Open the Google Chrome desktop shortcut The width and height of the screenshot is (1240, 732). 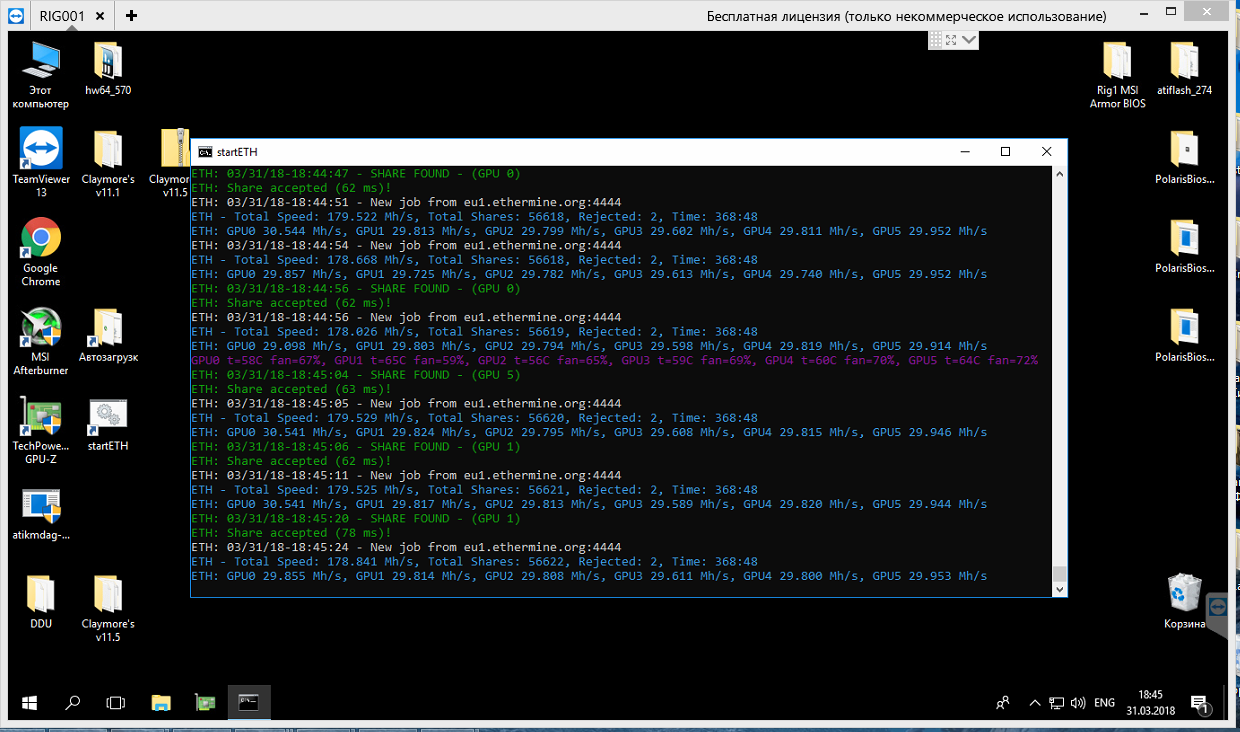pyautogui.click(x=41, y=238)
